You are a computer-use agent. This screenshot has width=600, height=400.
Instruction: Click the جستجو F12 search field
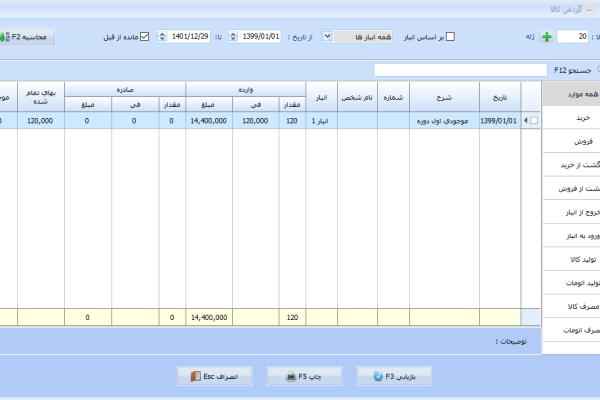(460, 70)
